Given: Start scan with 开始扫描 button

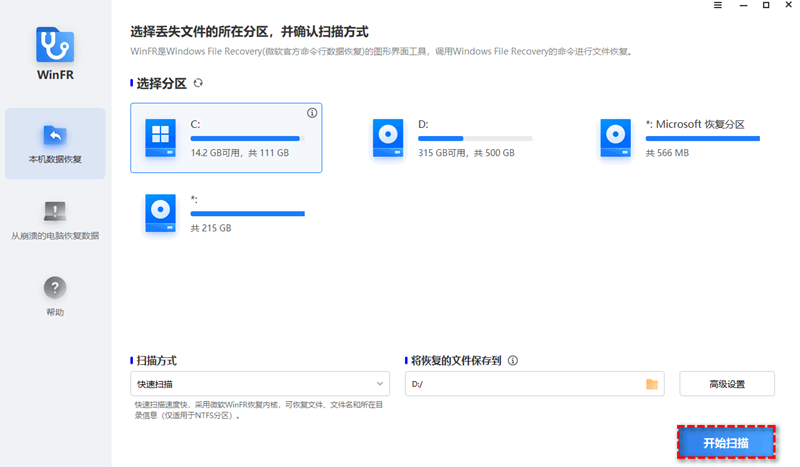Looking at the screenshot, I should (726, 442).
